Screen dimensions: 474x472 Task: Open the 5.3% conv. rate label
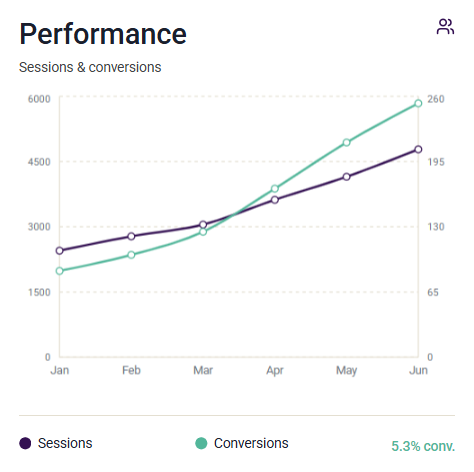pos(423,446)
